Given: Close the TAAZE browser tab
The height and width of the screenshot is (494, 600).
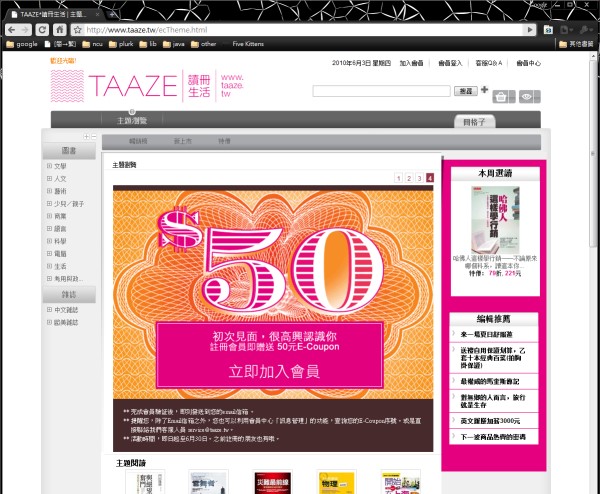Looking at the screenshot, I should pyautogui.click(x=98, y=15).
